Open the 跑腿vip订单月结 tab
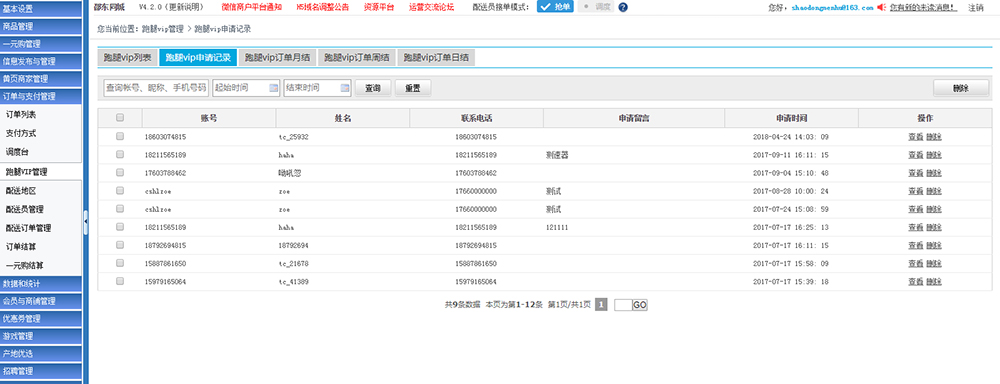Viewport: 1000px width, 384px height. click(277, 57)
